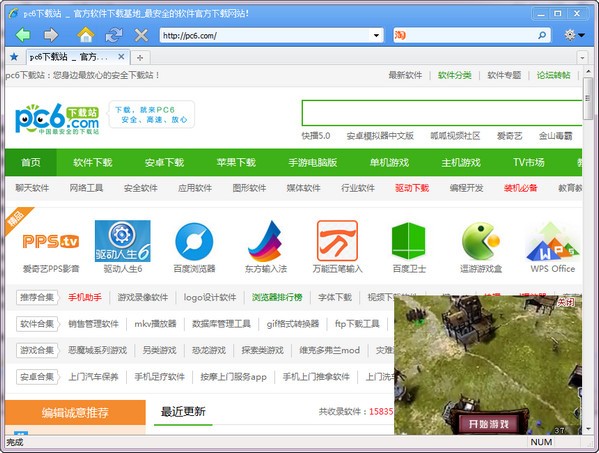Viewport: 599px width, 453px height.
Task: Select the 苹果下载 navigation item
Action: pyautogui.click(x=236, y=162)
